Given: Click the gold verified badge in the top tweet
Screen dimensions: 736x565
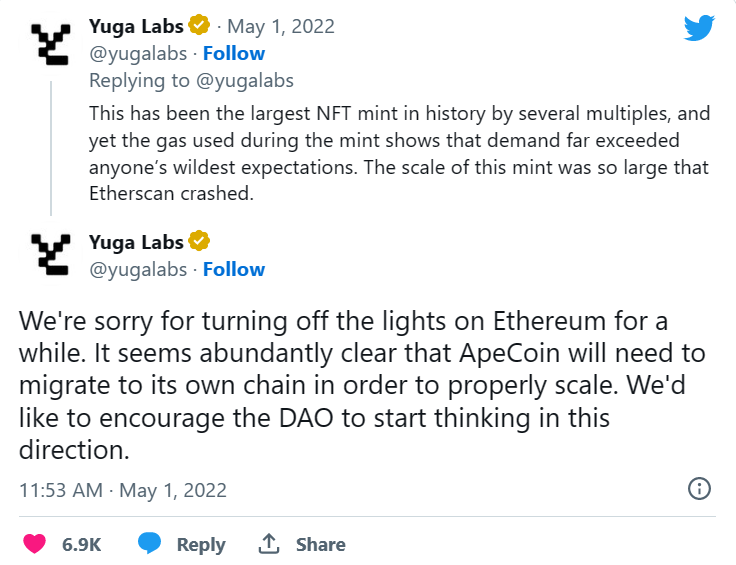Looking at the screenshot, I should [x=200, y=26].
